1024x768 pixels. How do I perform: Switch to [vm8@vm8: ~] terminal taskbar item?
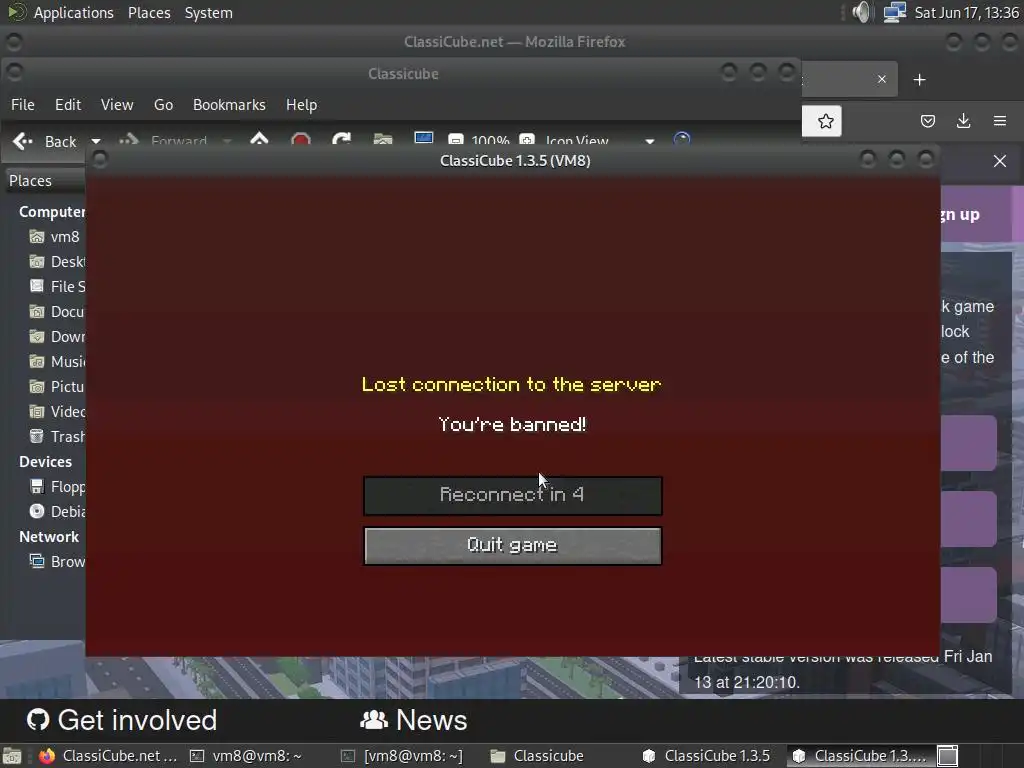[x=402, y=756]
